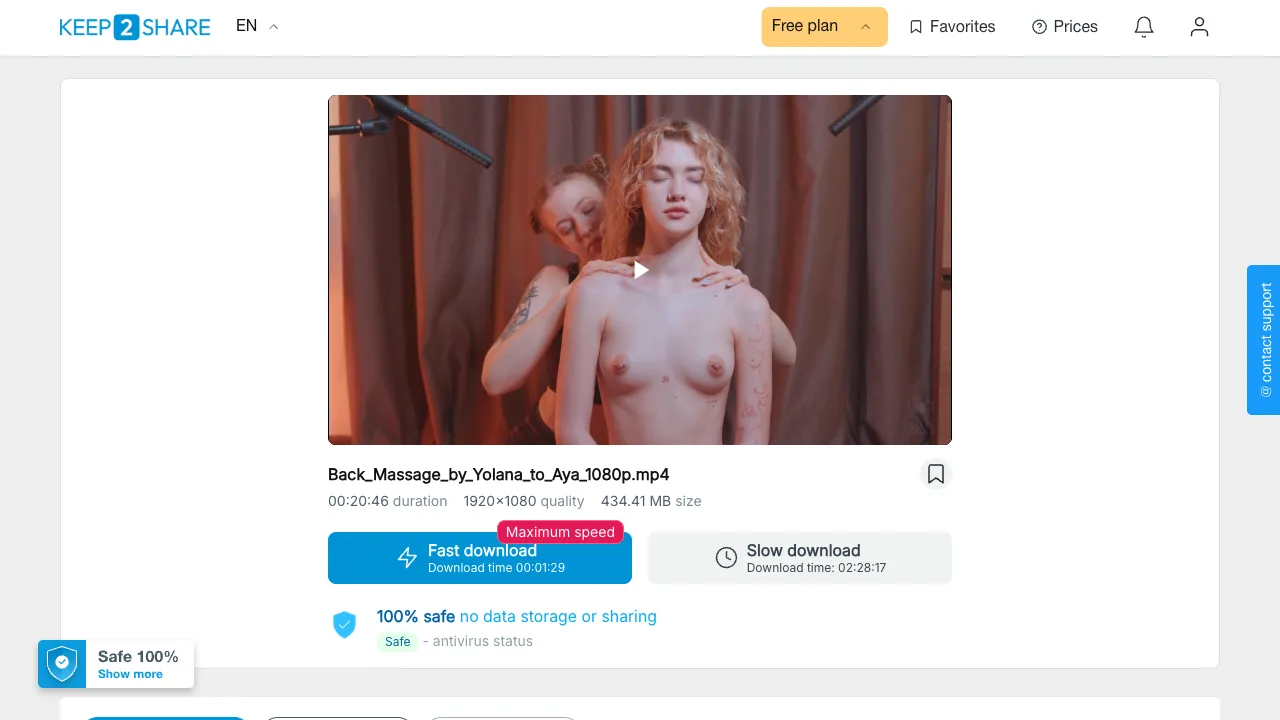Viewport: 1280px width, 720px height.
Task: Expand the EN language selector
Action: (x=257, y=26)
